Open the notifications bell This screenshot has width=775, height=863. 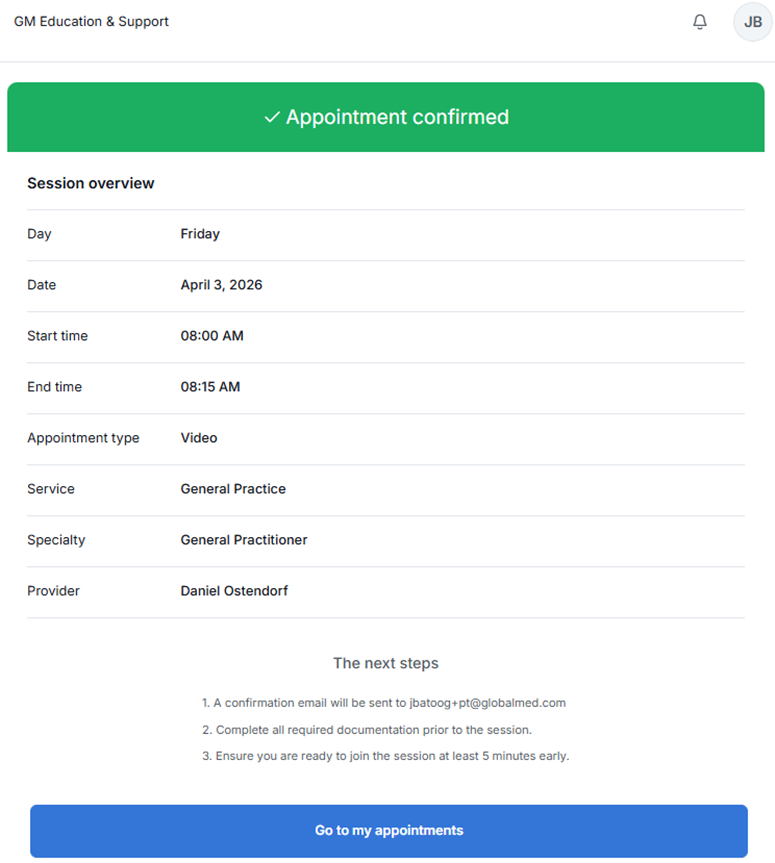pos(700,22)
